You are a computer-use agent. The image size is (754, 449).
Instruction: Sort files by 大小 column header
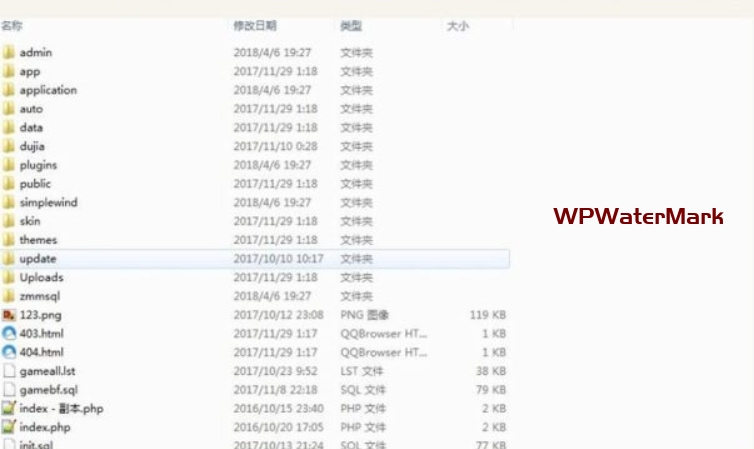pos(457,26)
